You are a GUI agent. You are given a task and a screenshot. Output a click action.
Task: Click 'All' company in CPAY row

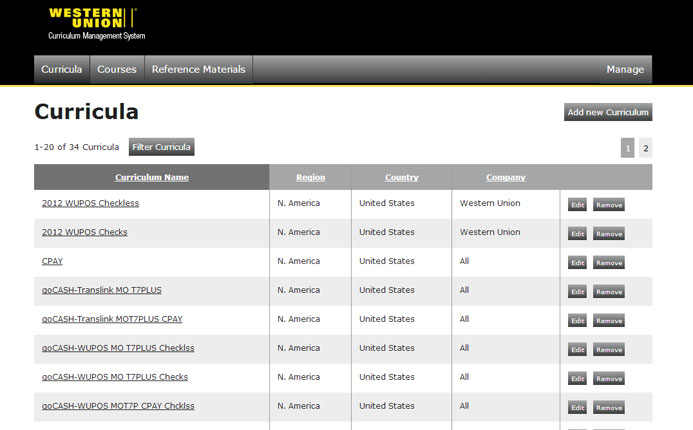(x=464, y=261)
